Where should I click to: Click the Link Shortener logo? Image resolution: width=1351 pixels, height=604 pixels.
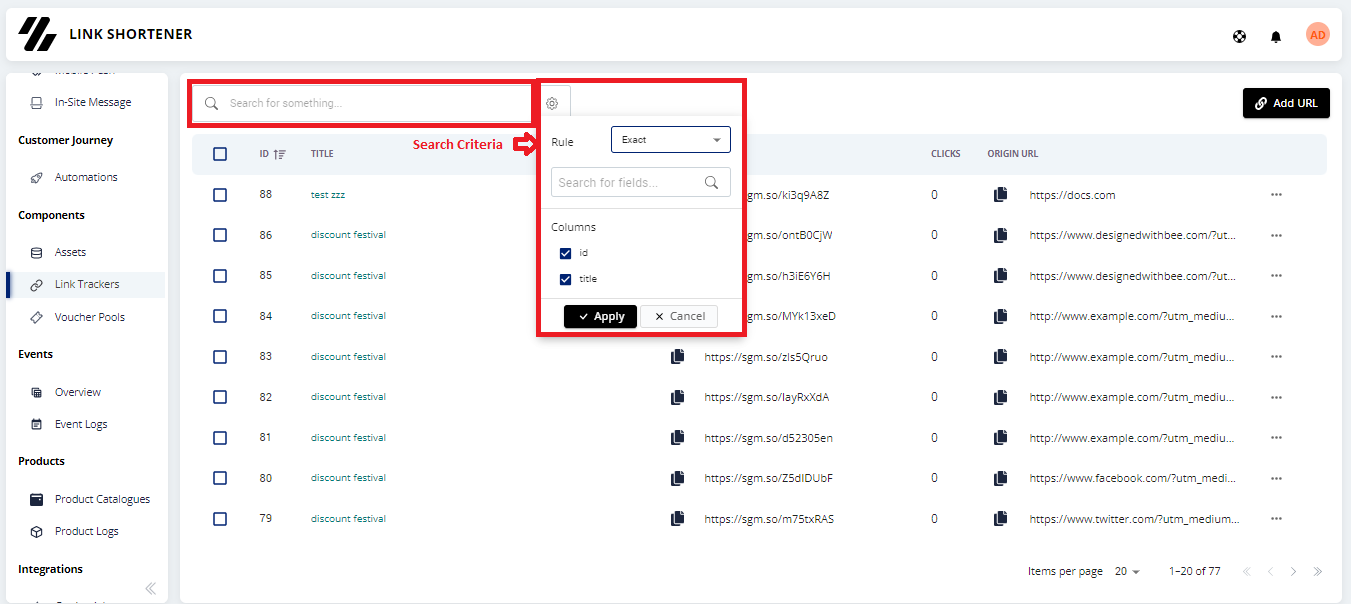tap(38, 34)
